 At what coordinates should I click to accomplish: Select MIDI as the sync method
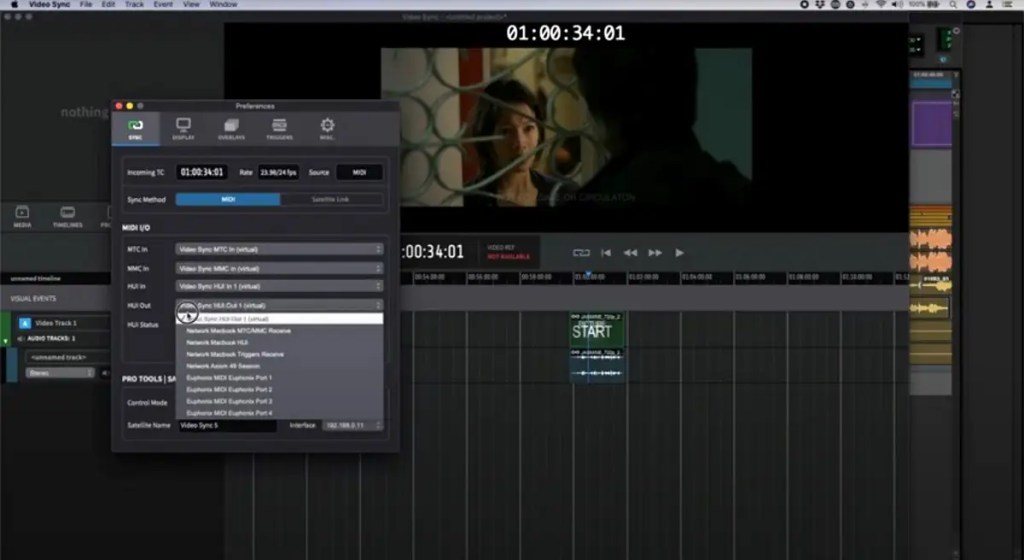point(228,199)
